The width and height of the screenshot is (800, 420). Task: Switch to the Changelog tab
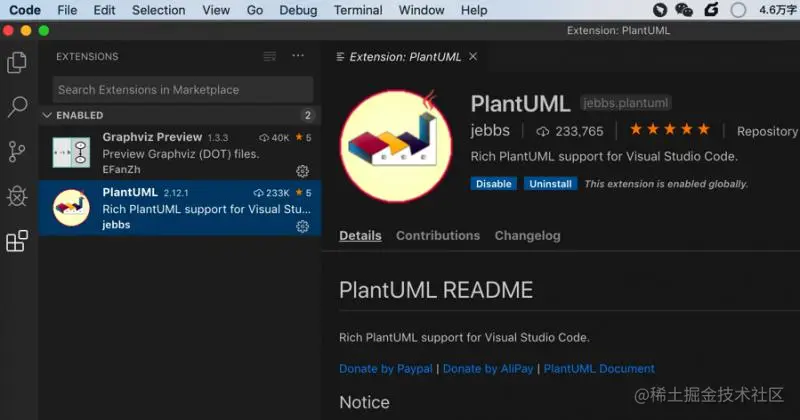tap(527, 236)
